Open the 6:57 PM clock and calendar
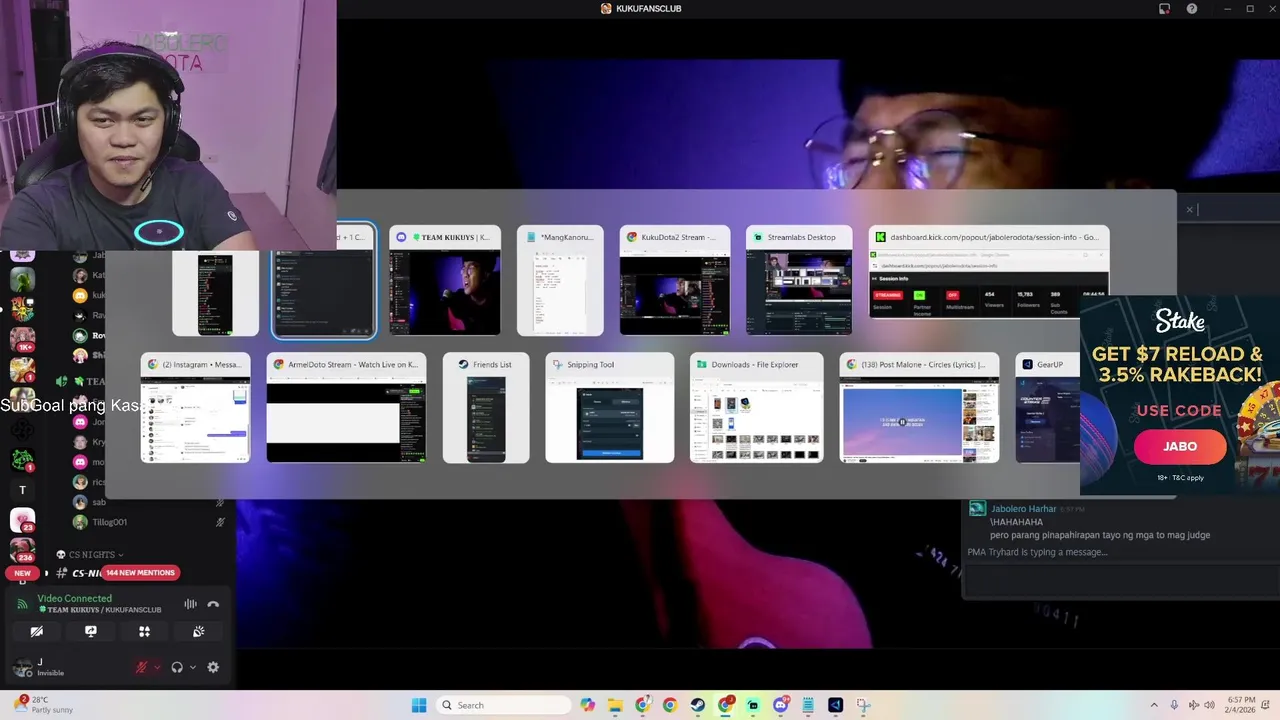This screenshot has height=720, width=1280. 1241,705
